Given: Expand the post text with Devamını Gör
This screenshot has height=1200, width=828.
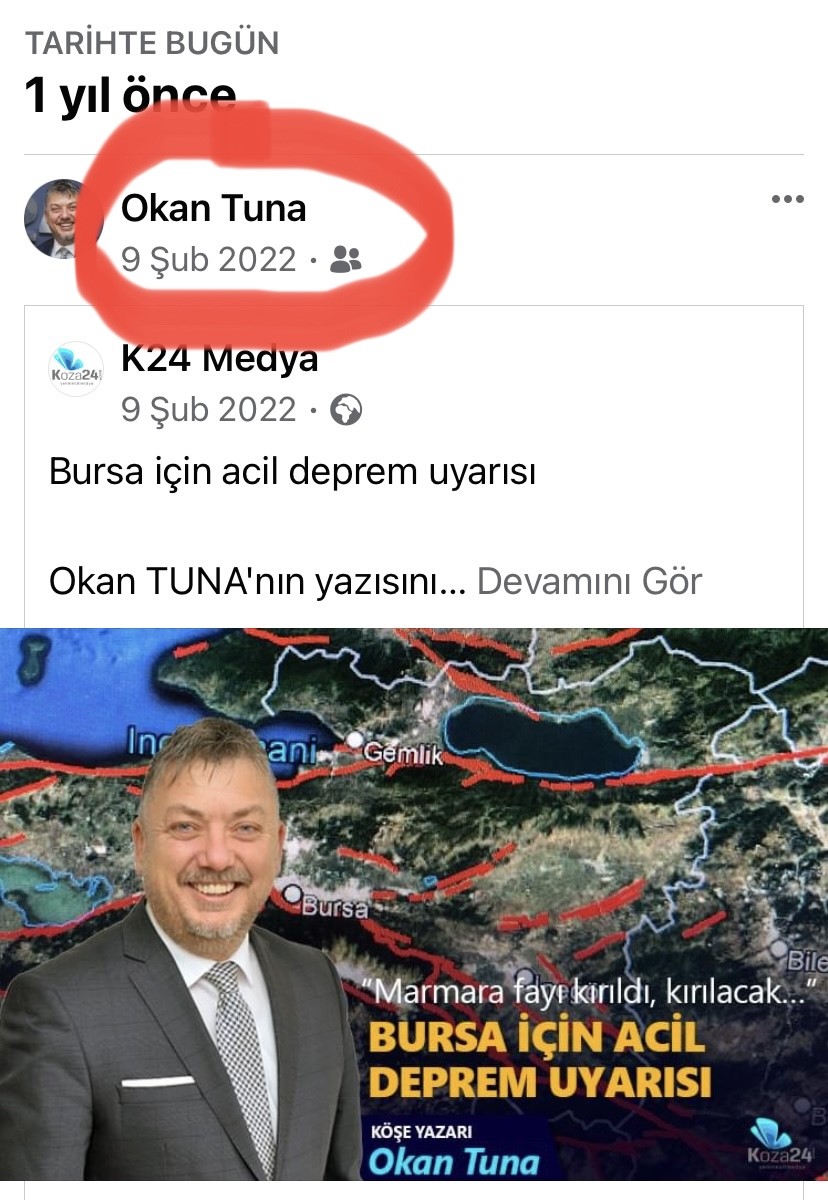Looking at the screenshot, I should 589,580.
